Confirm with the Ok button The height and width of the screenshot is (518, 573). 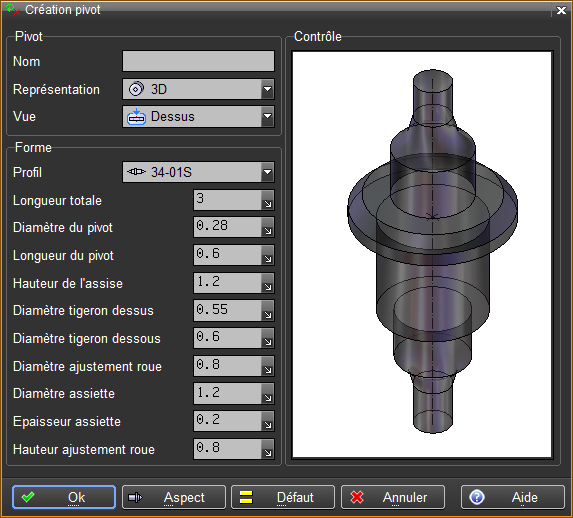[64, 497]
